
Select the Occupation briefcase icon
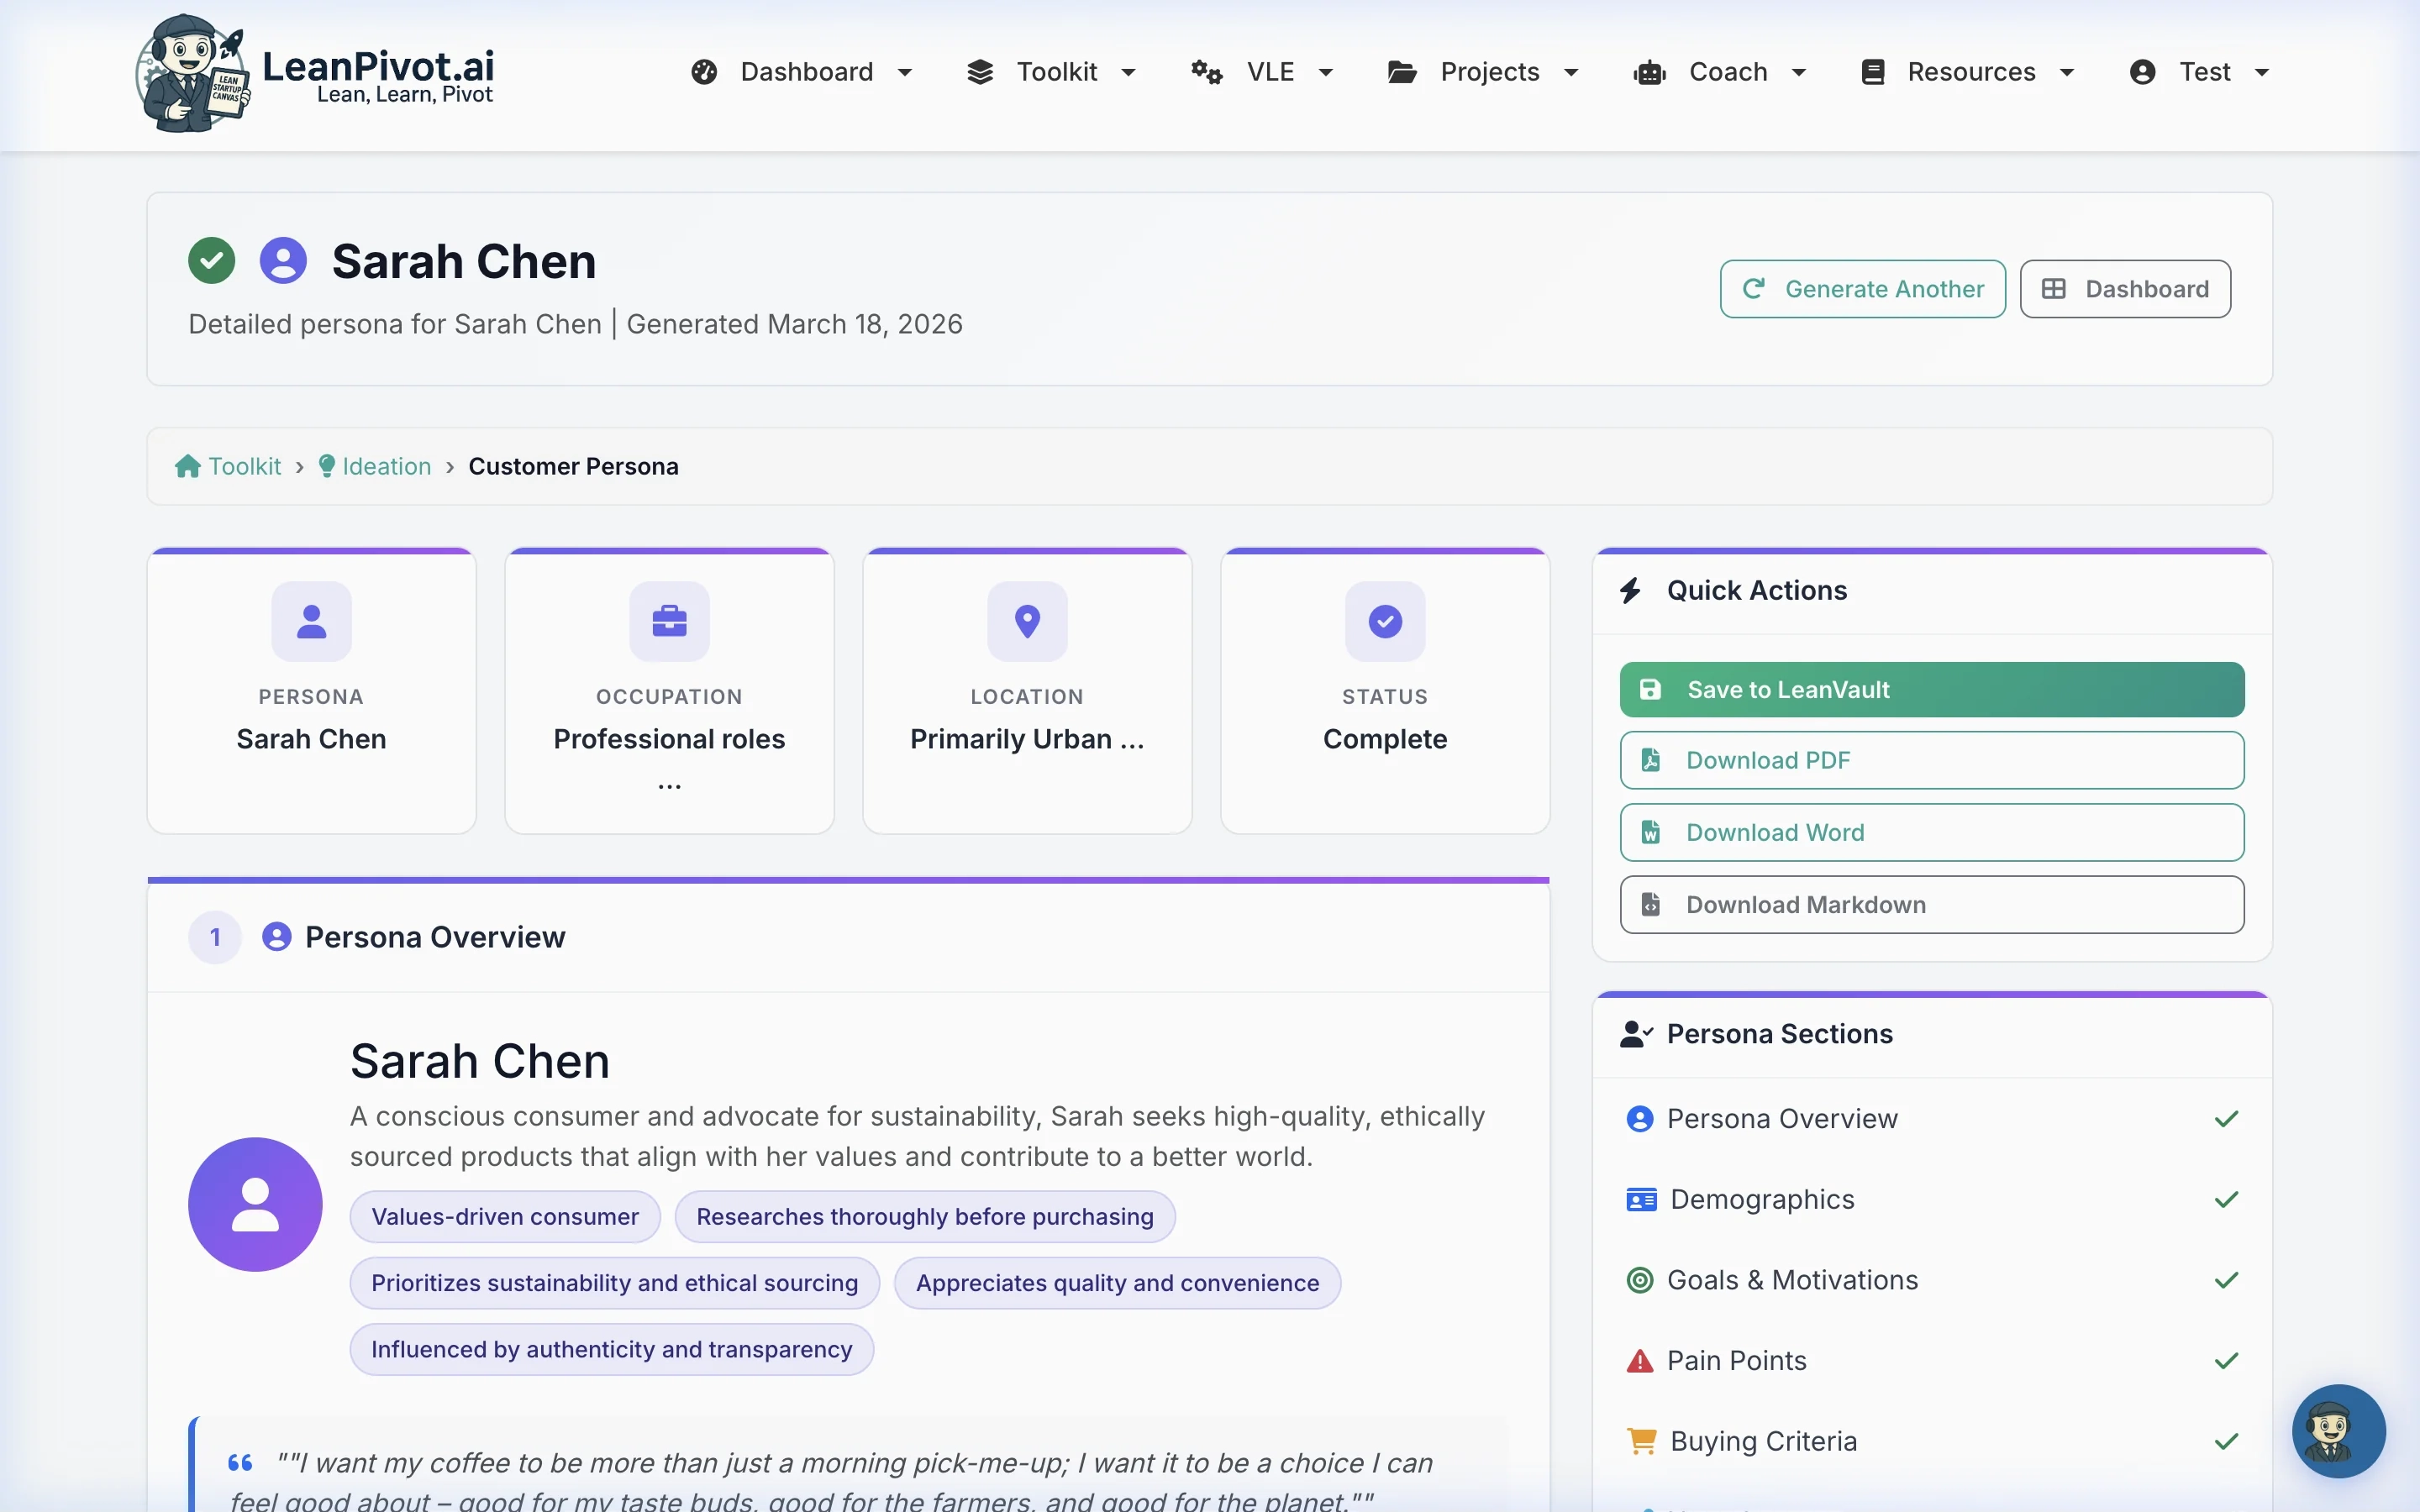pyautogui.click(x=669, y=620)
